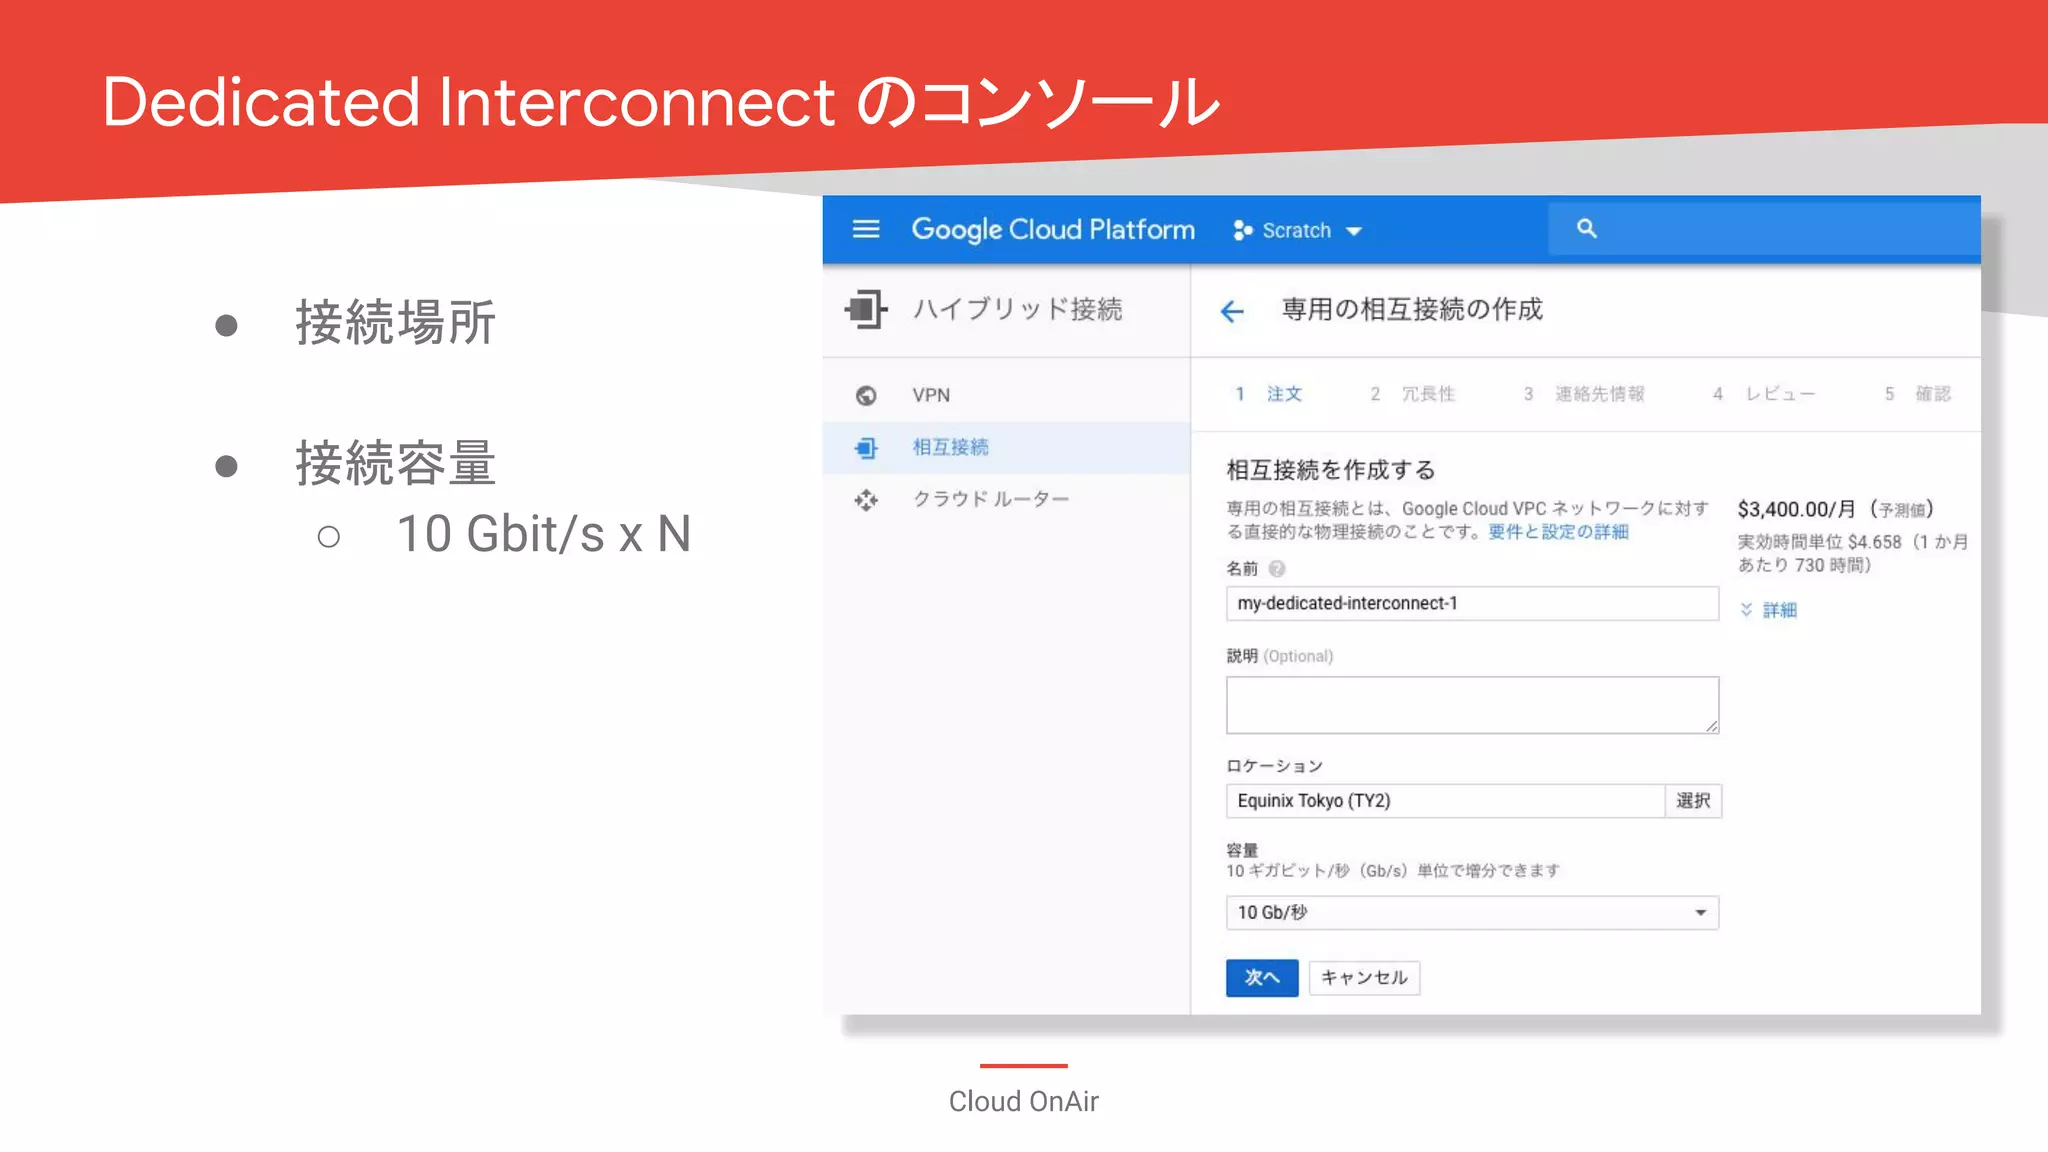Select step 1 注文
Image resolution: width=2048 pixels, height=1152 pixels.
tap(1269, 394)
